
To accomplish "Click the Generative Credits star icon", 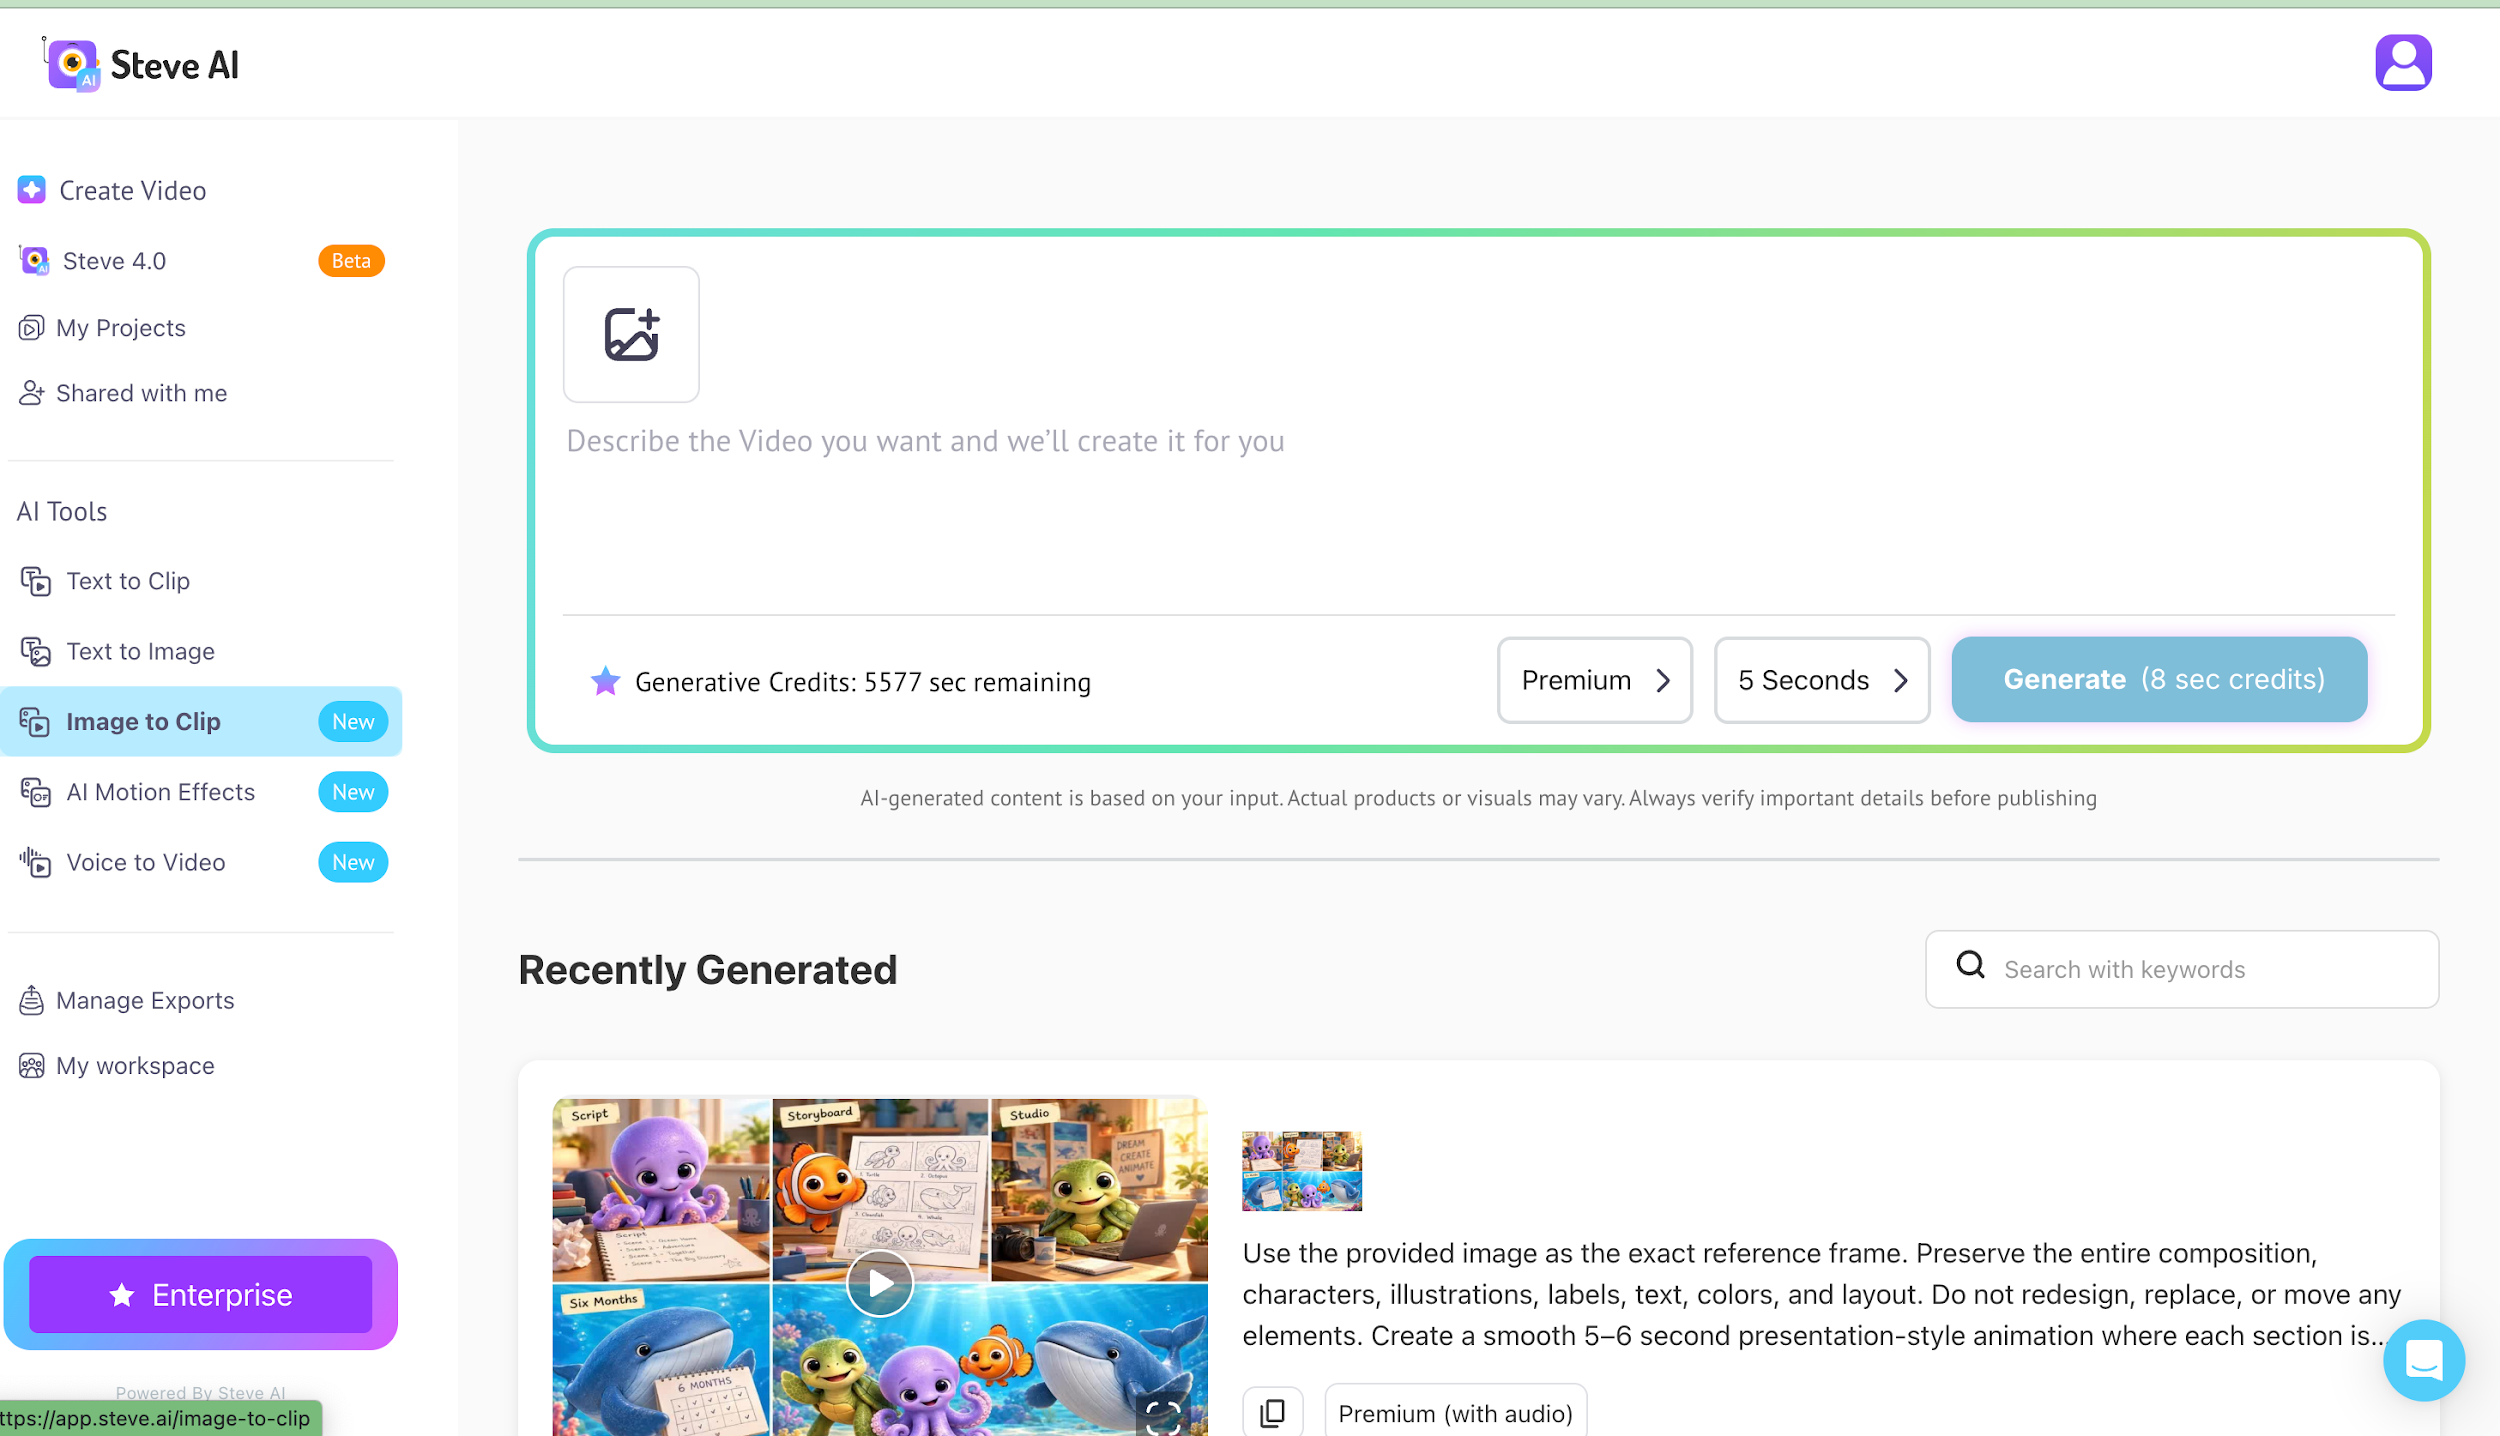I will tap(605, 681).
